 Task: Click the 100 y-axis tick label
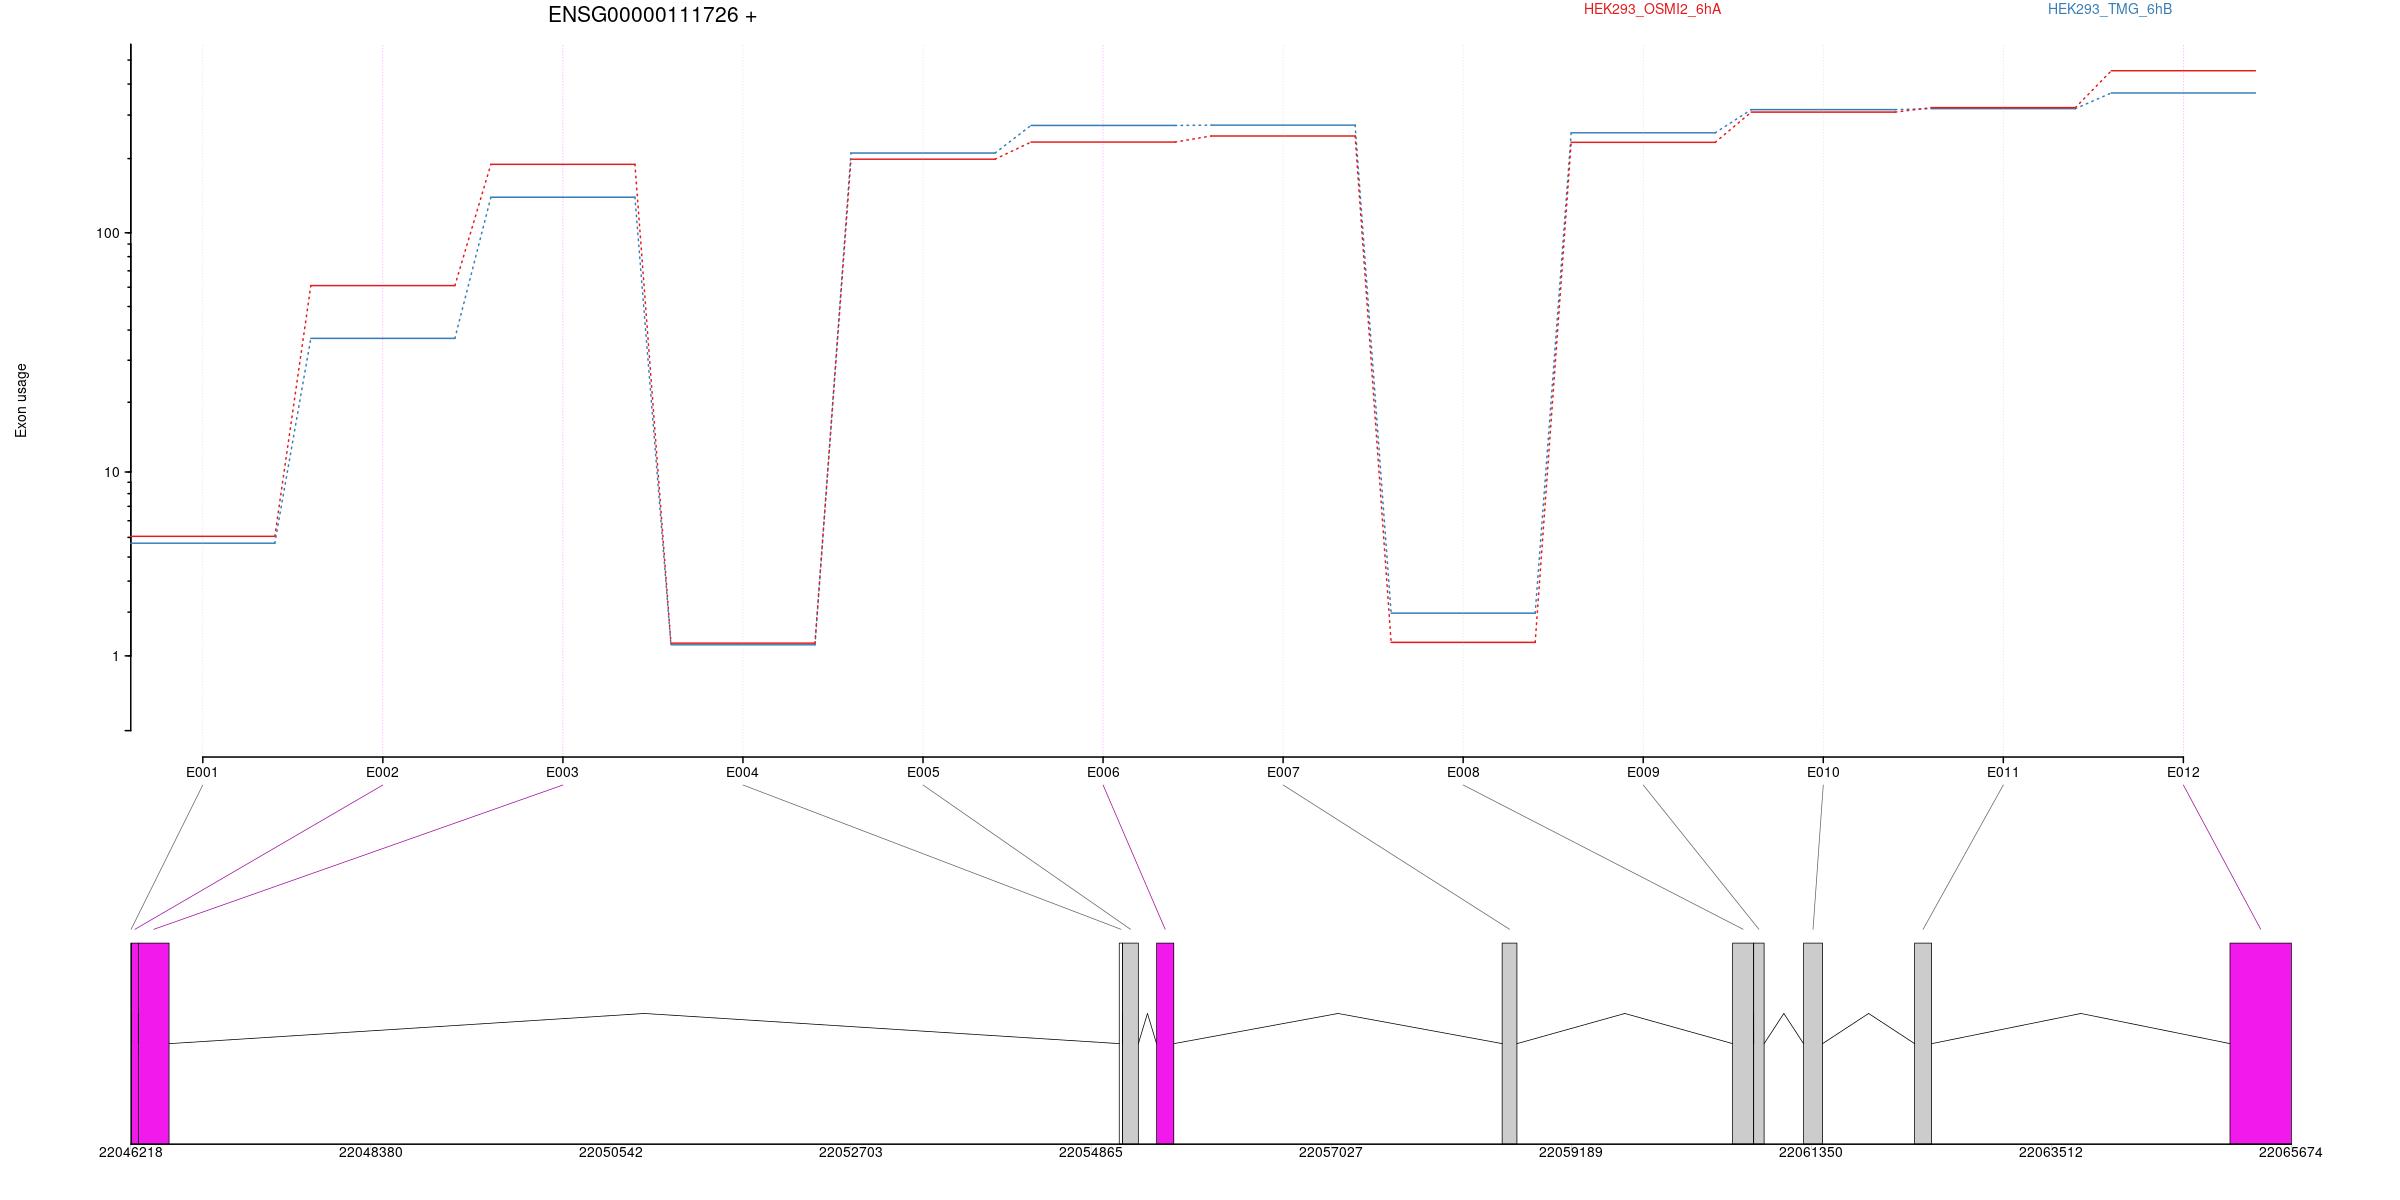point(107,233)
